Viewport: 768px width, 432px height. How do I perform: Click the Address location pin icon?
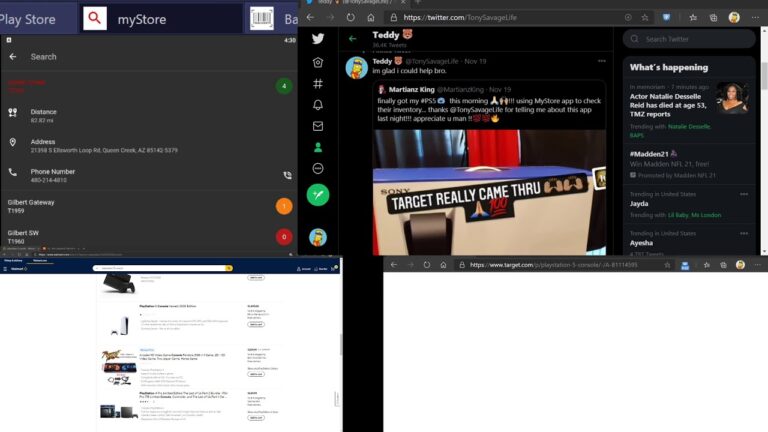pyautogui.click(x=13, y=143)
